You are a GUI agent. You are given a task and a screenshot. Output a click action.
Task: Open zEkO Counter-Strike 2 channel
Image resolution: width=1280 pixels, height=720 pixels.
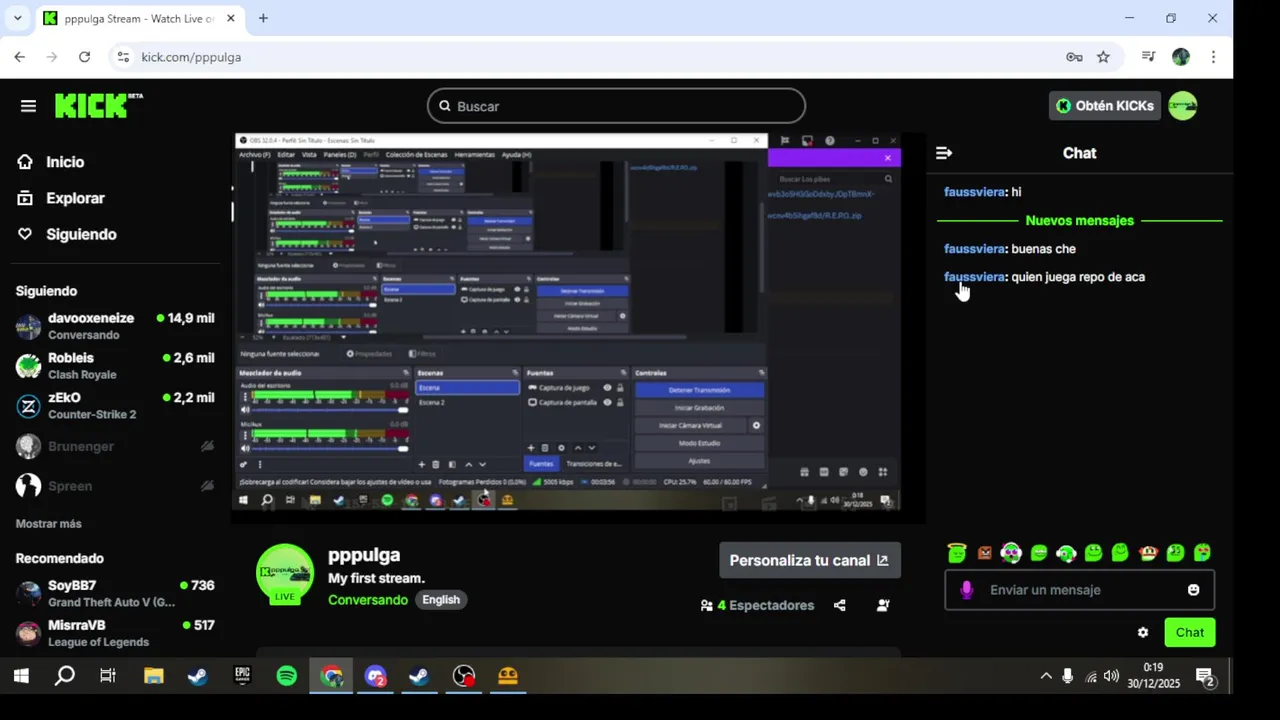tap(115, 406)
